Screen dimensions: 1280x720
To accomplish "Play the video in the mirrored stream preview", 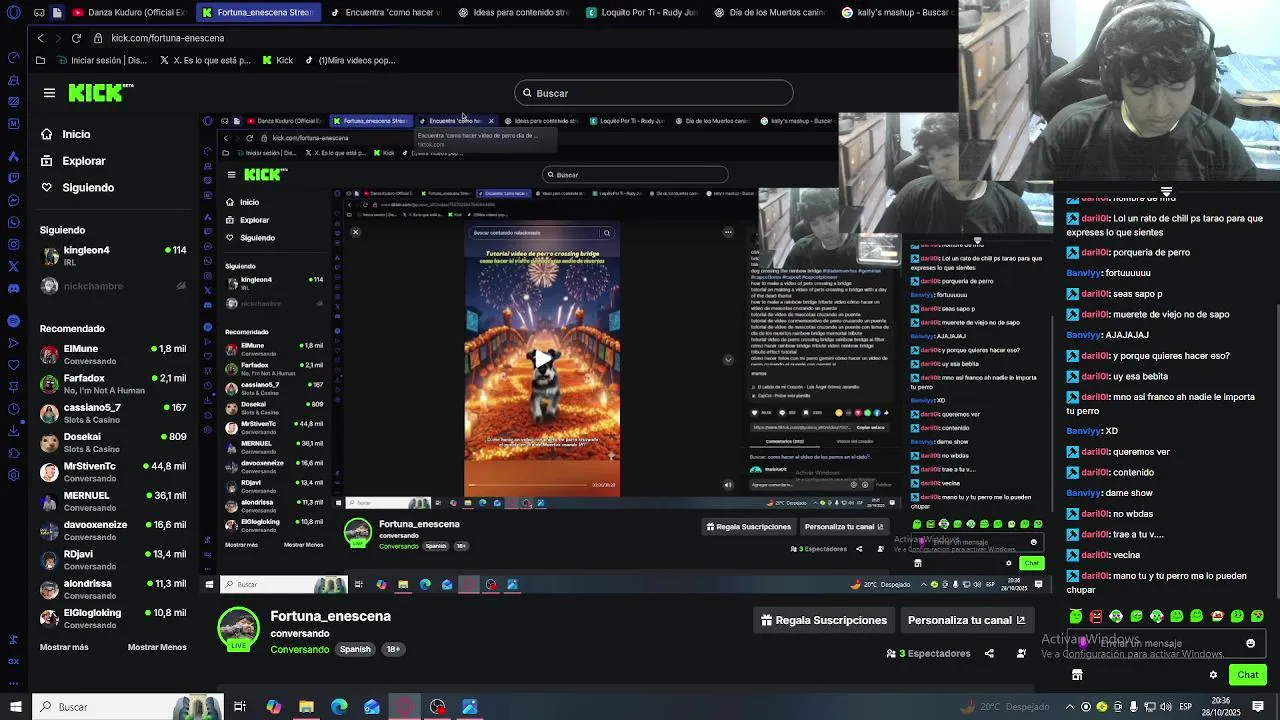I will tap(541, 359).
